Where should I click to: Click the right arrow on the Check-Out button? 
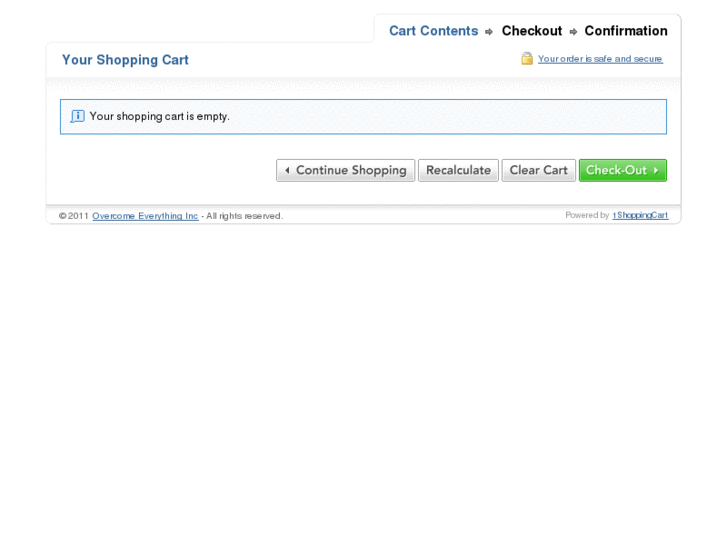pyautogui.click(x=656, y=170)
